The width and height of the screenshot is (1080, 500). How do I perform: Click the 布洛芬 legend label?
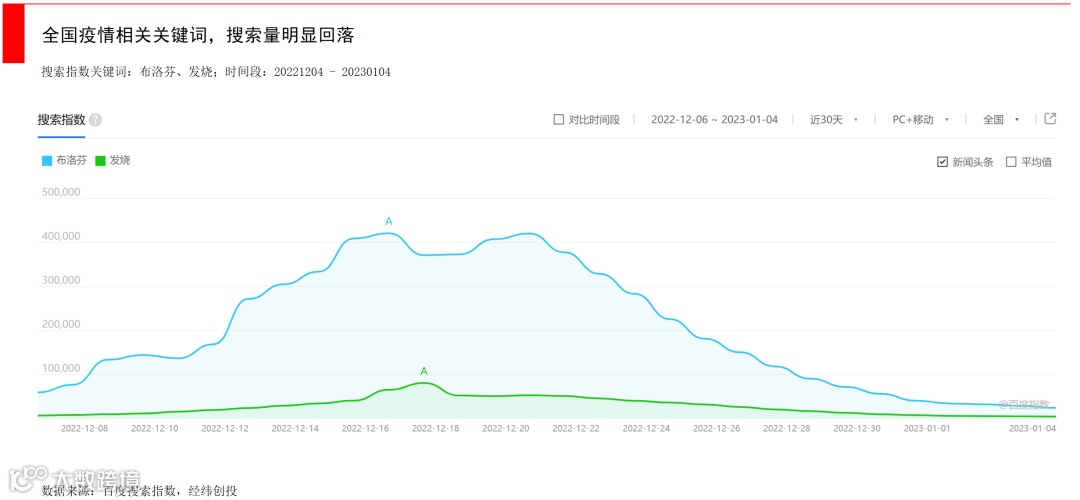click(x=72, y=160)
